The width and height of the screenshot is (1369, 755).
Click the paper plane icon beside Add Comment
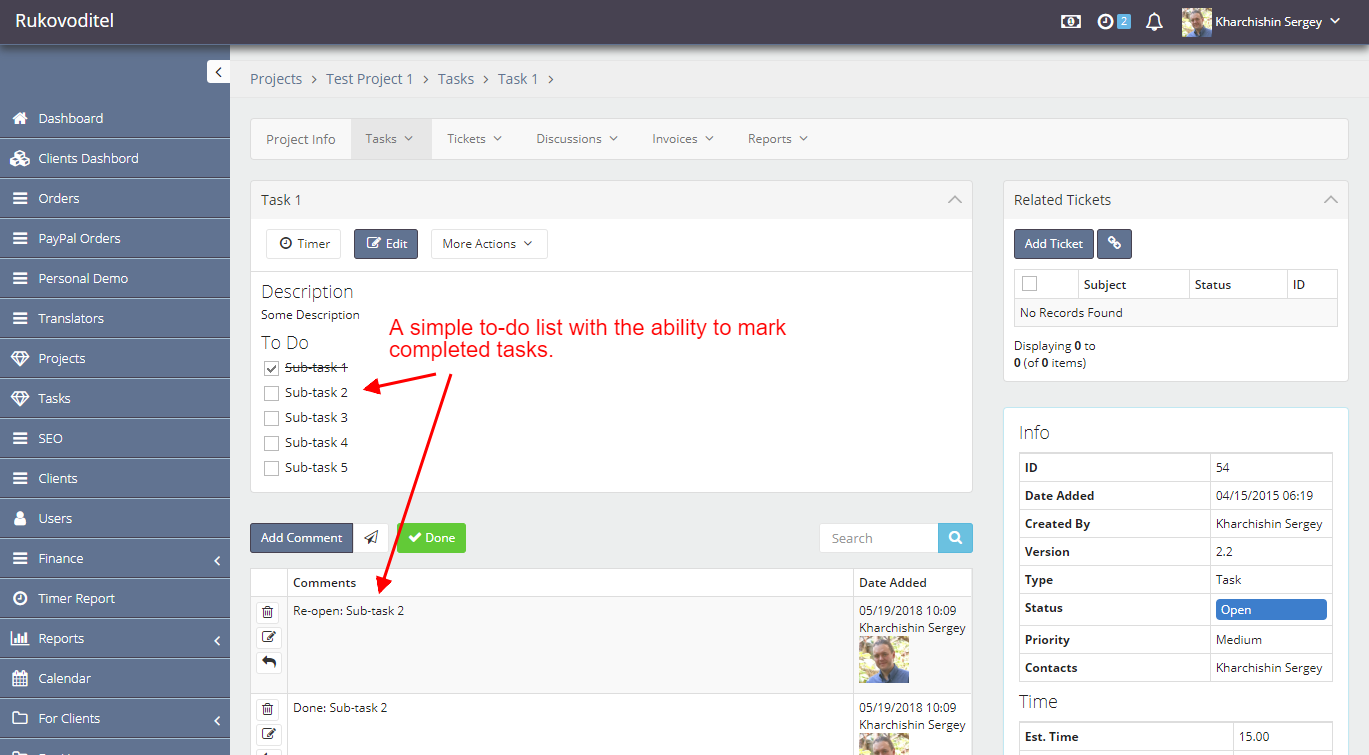(x=371, y=538)
